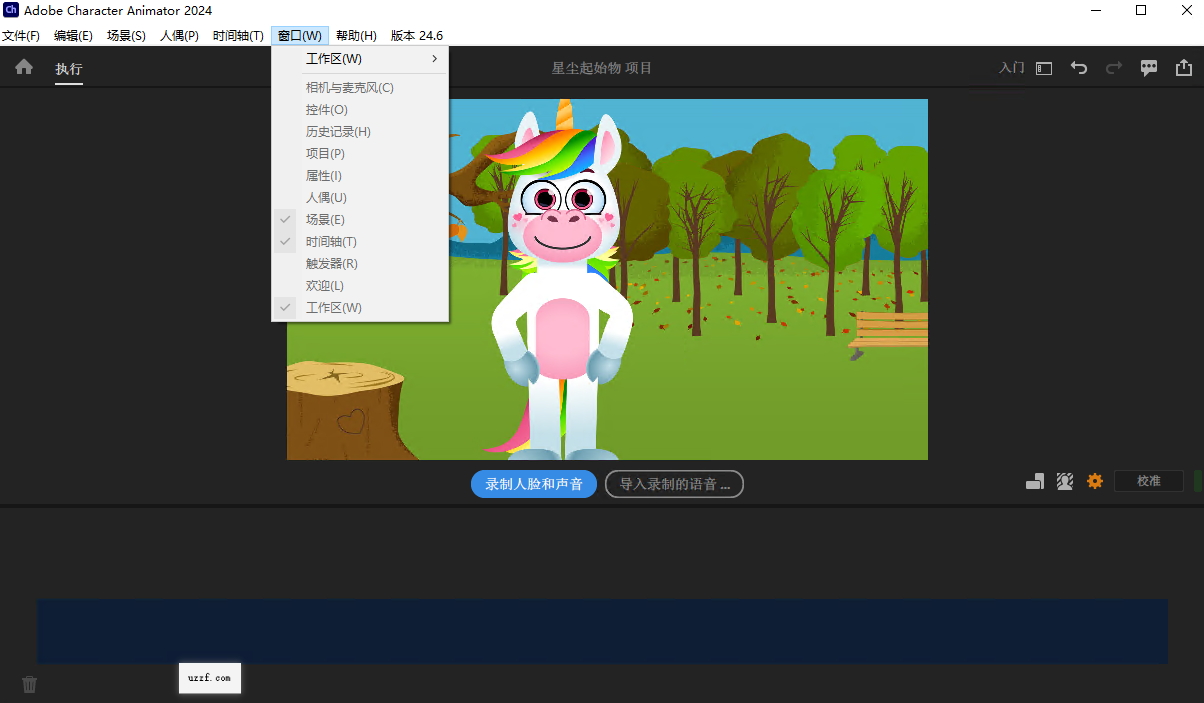This screenshot has height=703, width=1204.
Task: Click the stage layout icon near the gear
Action: (x=1034, y=481)
